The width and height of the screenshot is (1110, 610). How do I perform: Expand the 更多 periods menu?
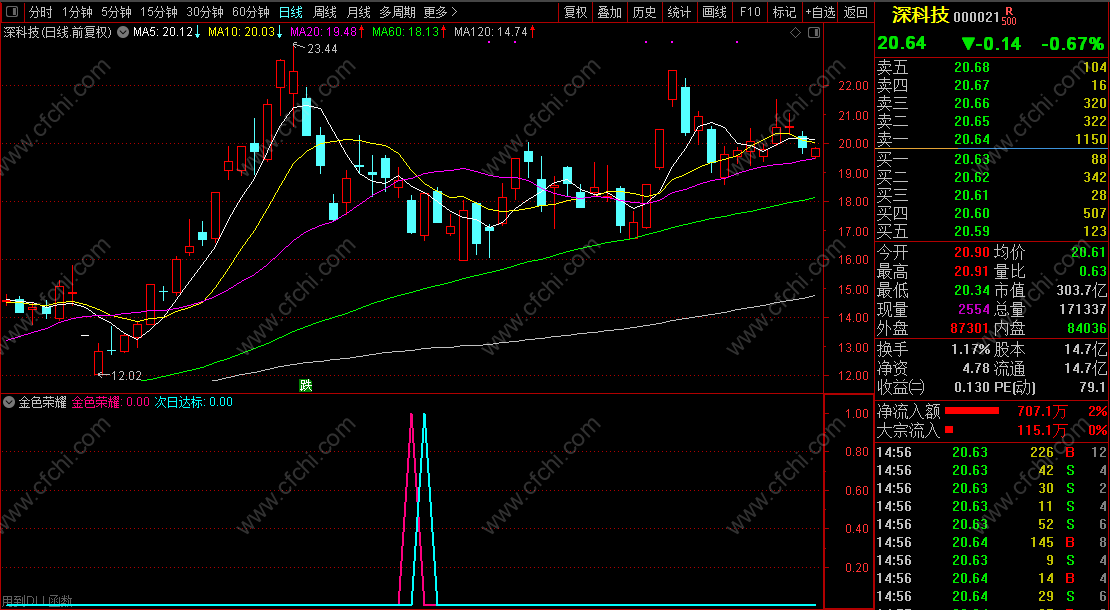440,12
